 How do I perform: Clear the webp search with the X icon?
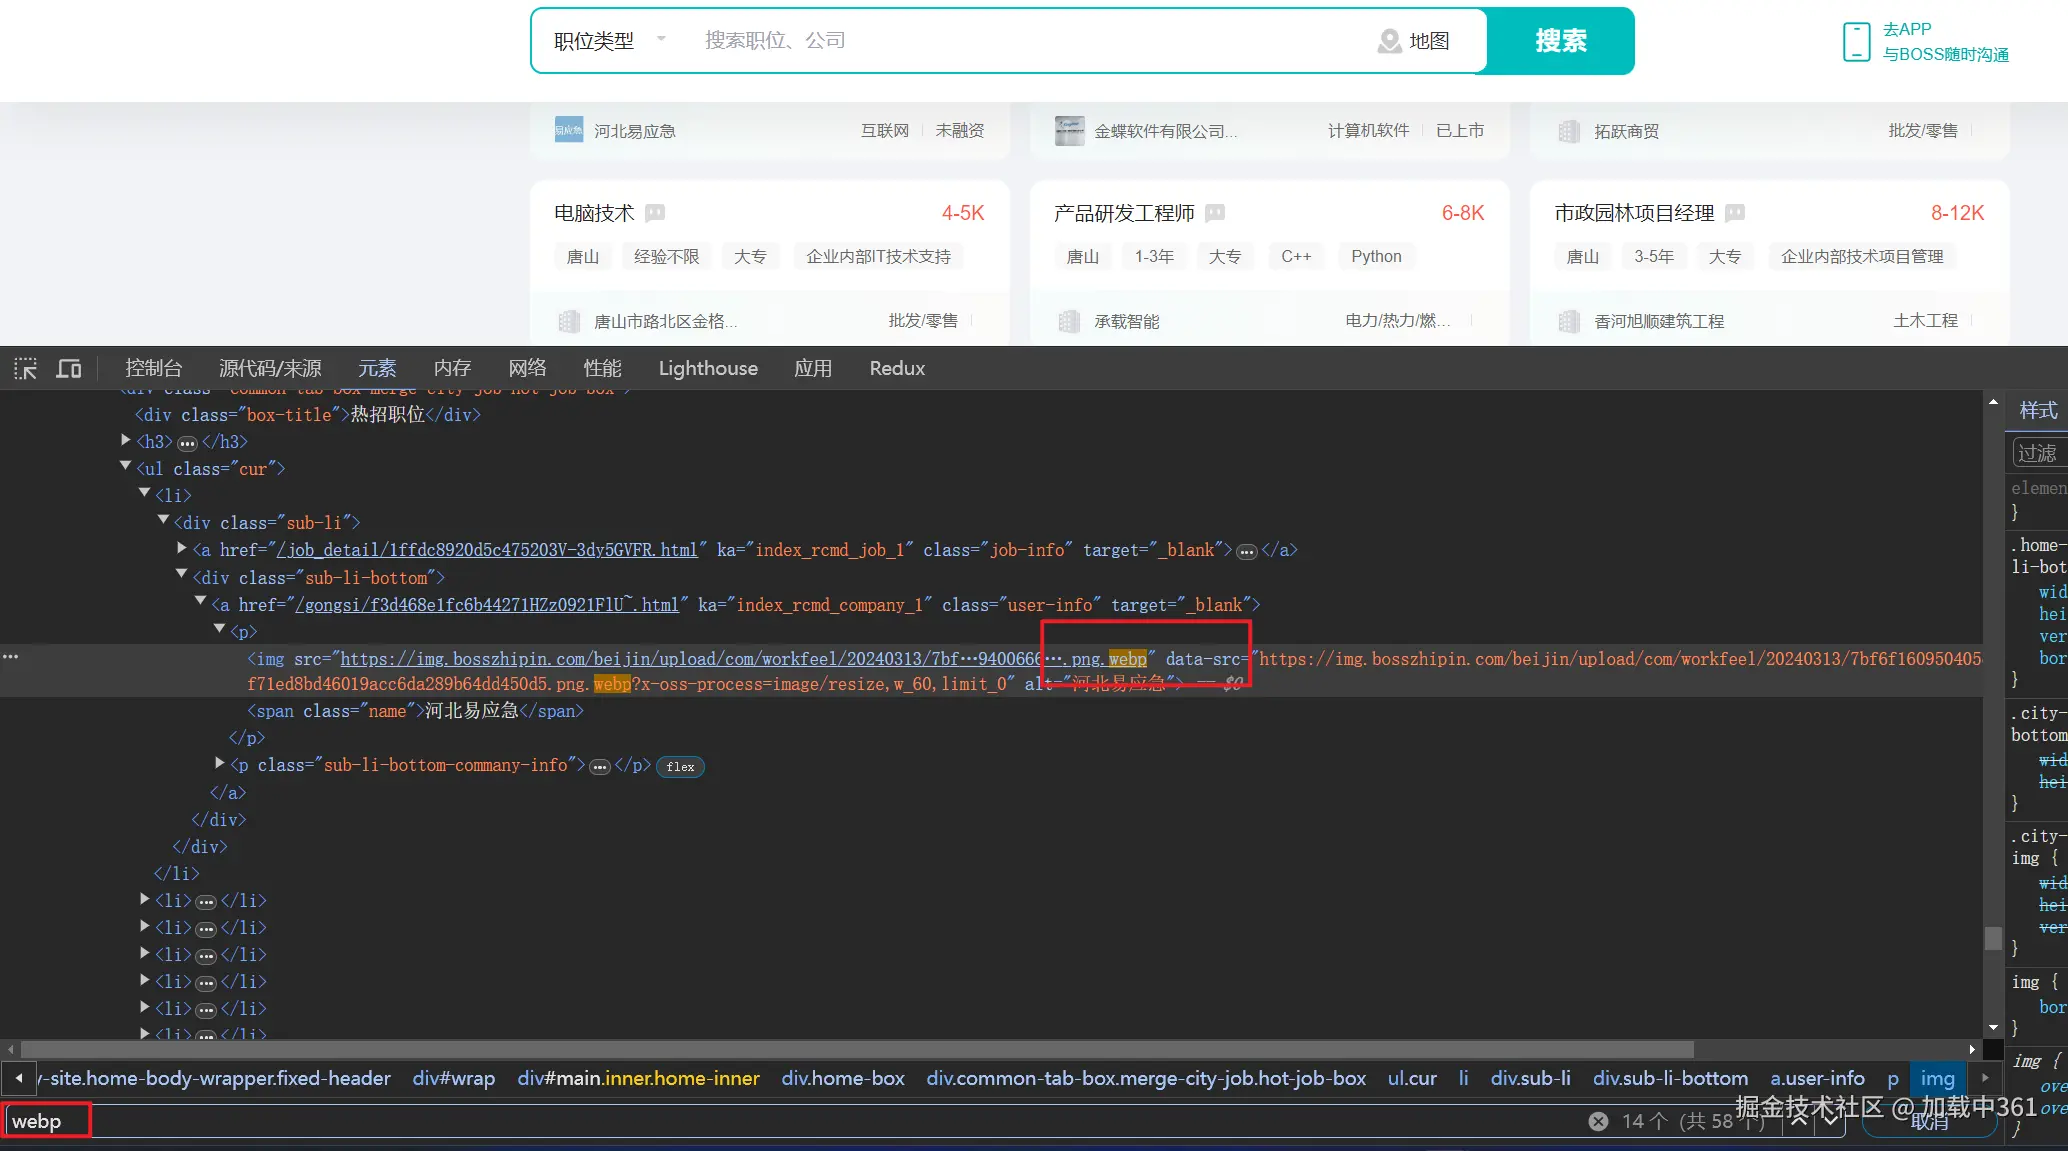click(1598, 1121)
